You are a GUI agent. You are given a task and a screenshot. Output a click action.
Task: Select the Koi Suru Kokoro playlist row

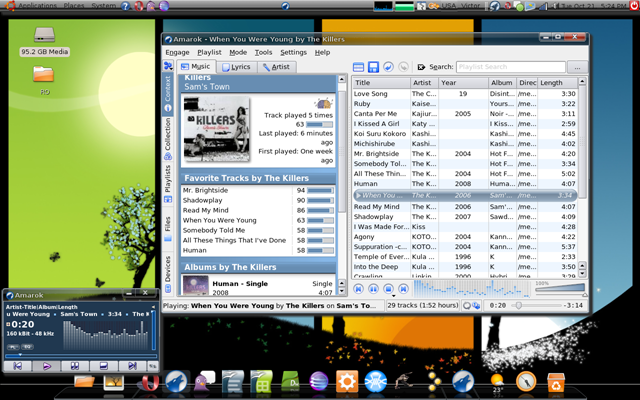[x=464, y=134]
